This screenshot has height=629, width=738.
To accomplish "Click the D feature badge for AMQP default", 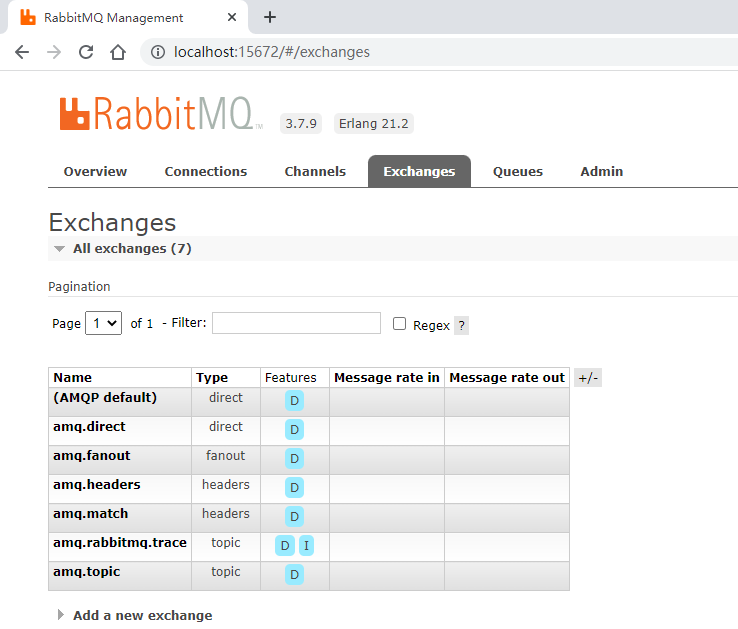I will [294, 401].
